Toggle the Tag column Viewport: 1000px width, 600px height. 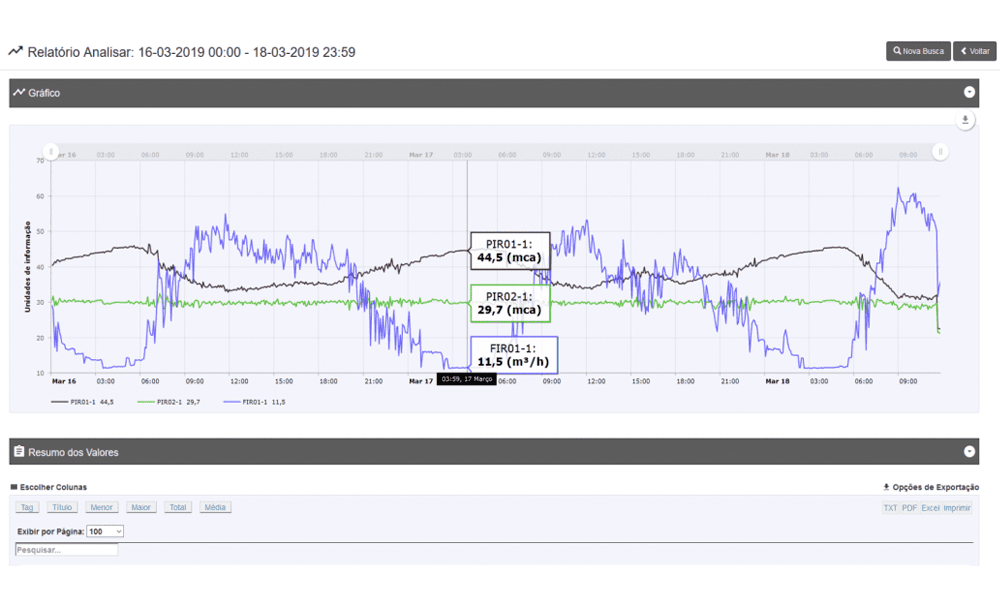28,508
